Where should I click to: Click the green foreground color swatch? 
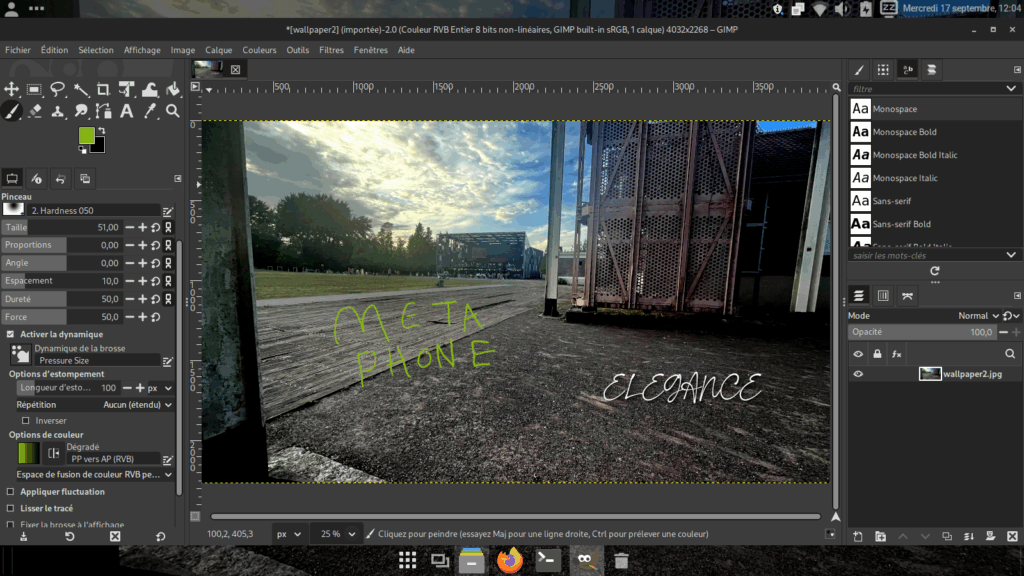(x=86, y=135)
